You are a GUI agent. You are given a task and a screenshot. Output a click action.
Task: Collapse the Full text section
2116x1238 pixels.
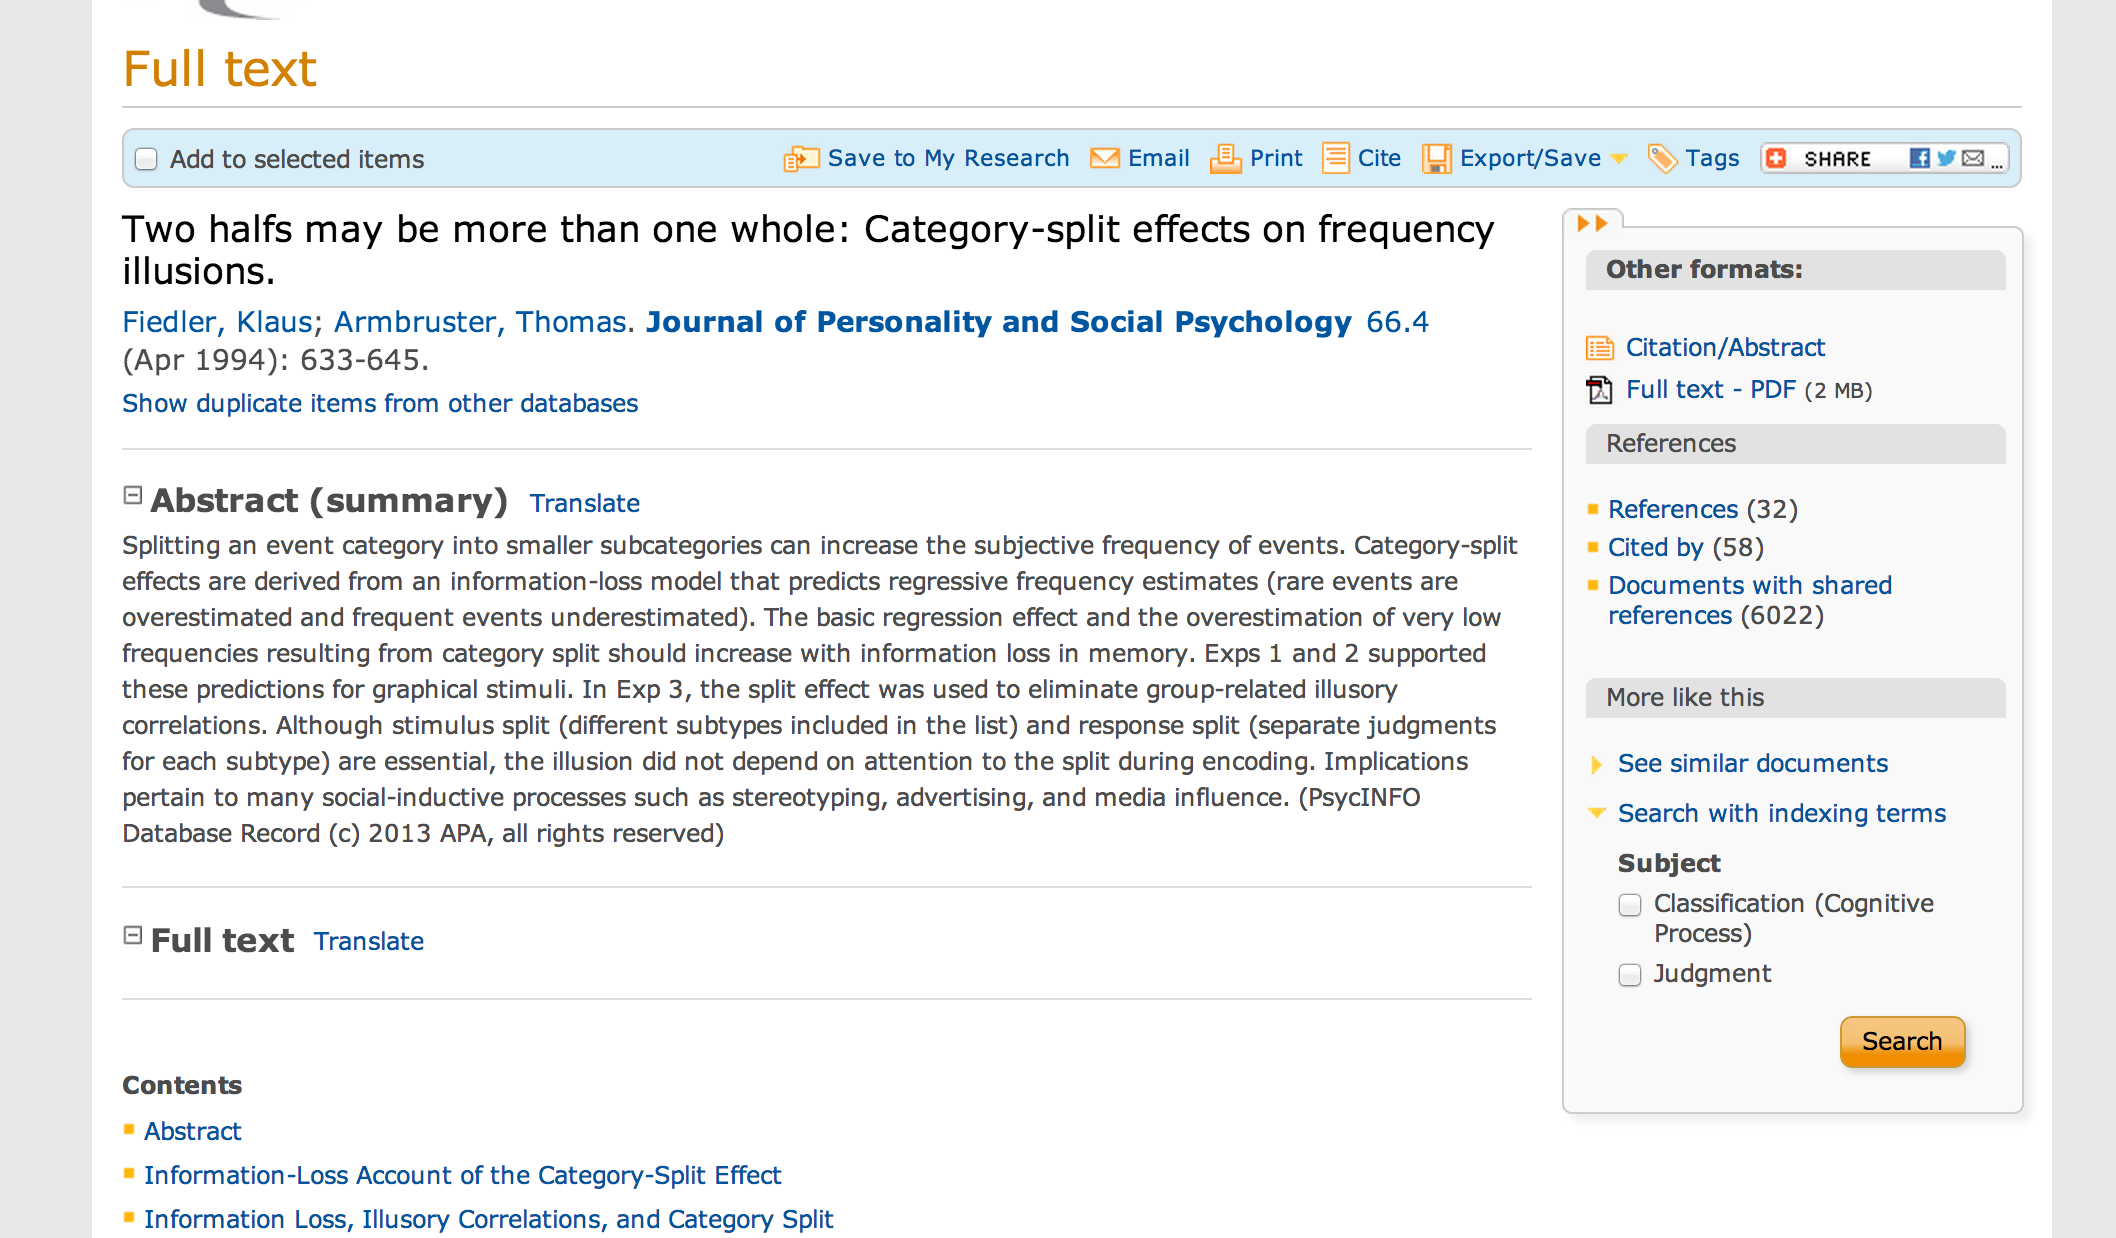tap(133, 935)
